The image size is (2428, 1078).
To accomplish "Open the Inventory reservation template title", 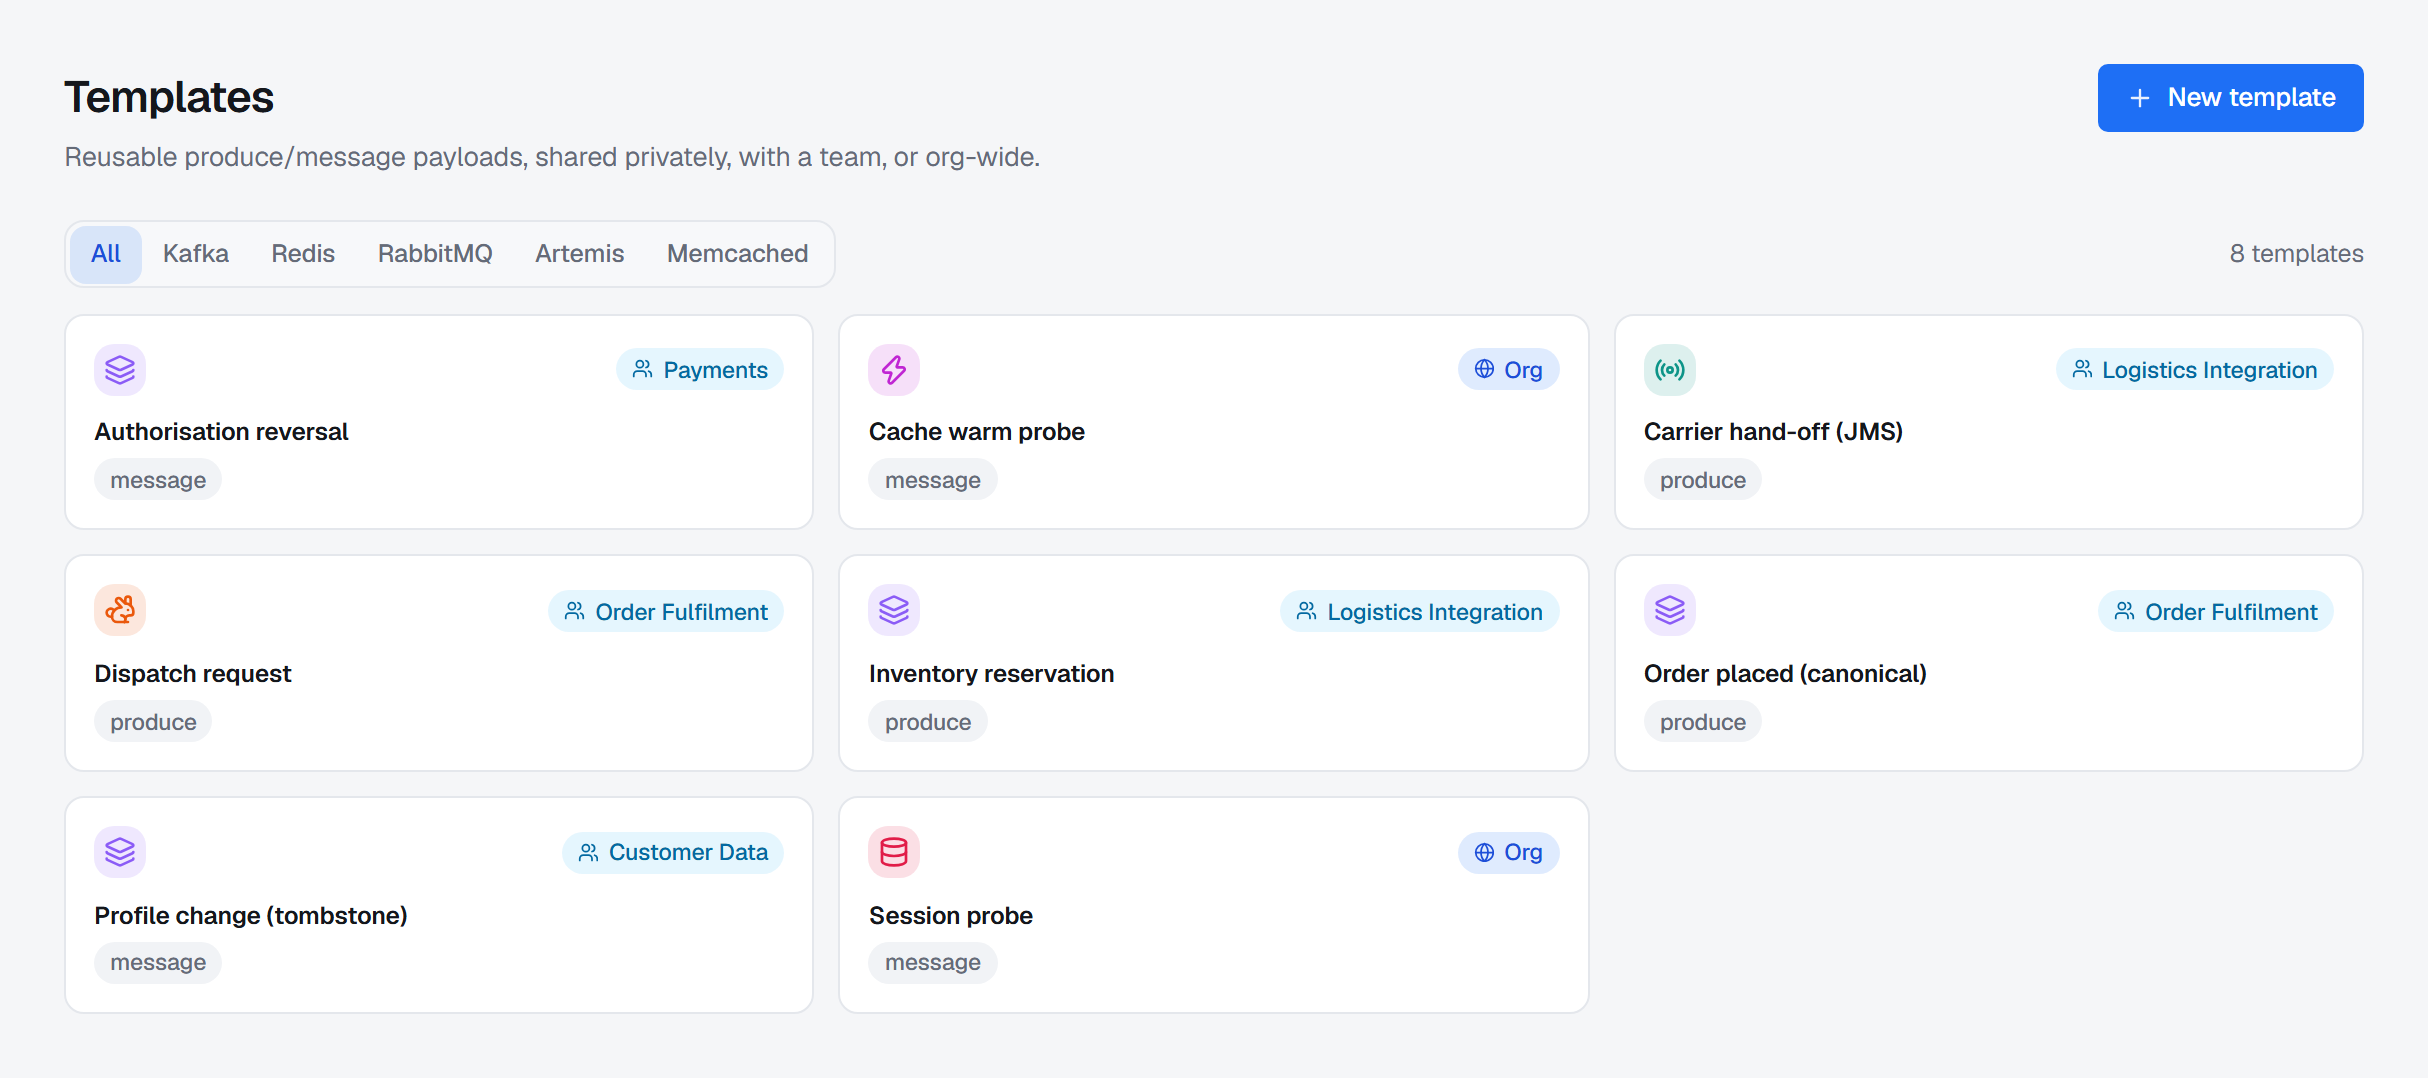I will click(x=991, y=674).
